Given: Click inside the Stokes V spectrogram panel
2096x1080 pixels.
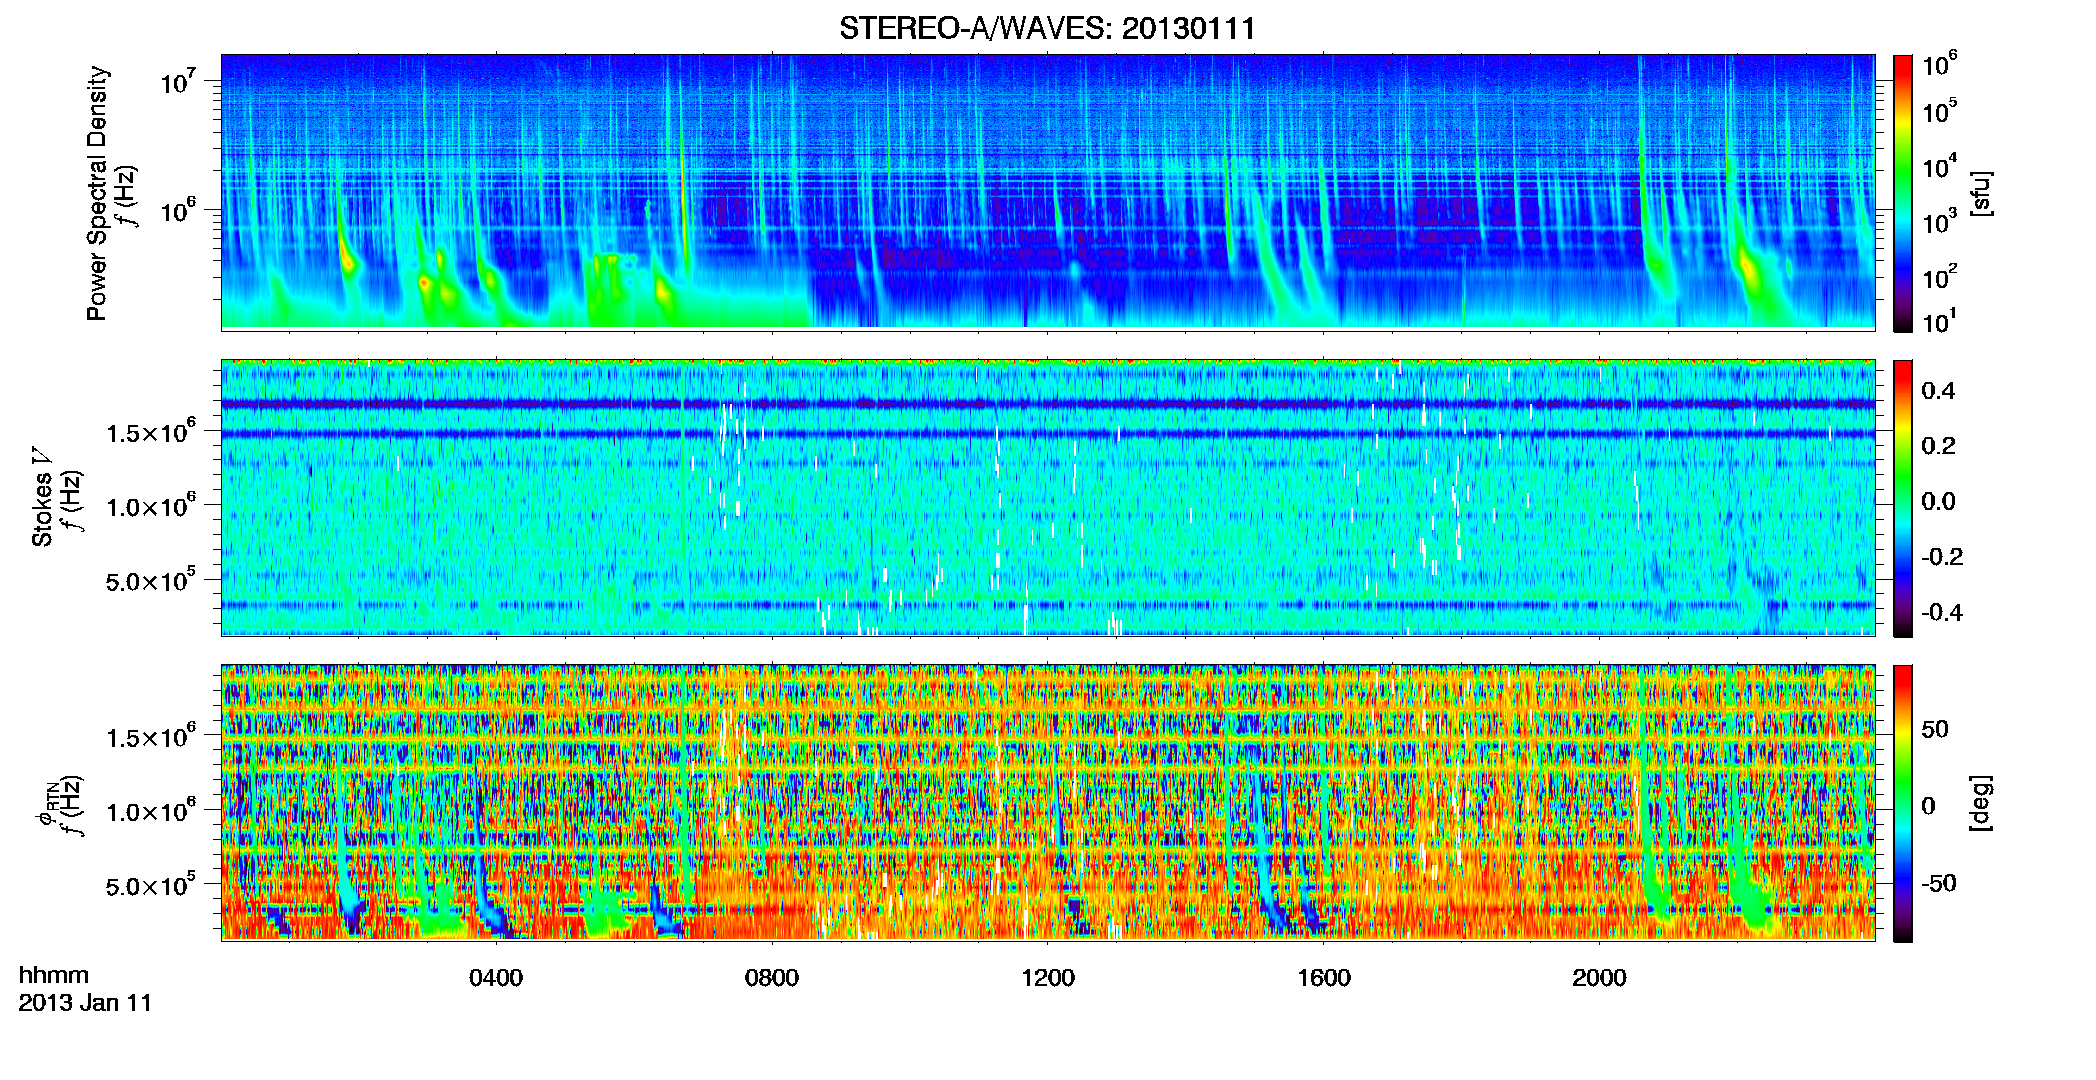Looking at the screenshot, I should (x=1048, y=497).
